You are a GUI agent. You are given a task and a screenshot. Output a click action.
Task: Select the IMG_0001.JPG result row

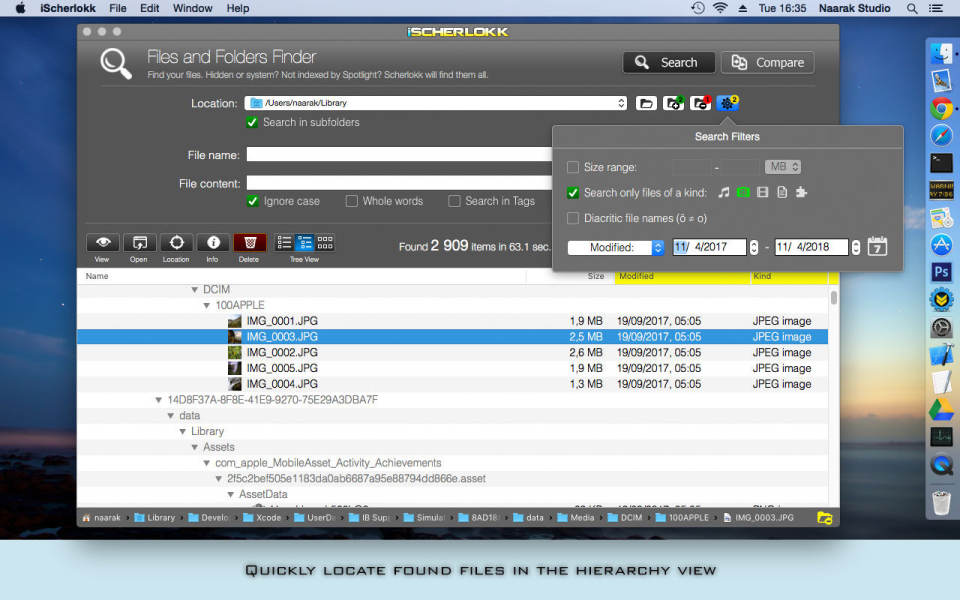pyautogui.click(x=452, y=321)
